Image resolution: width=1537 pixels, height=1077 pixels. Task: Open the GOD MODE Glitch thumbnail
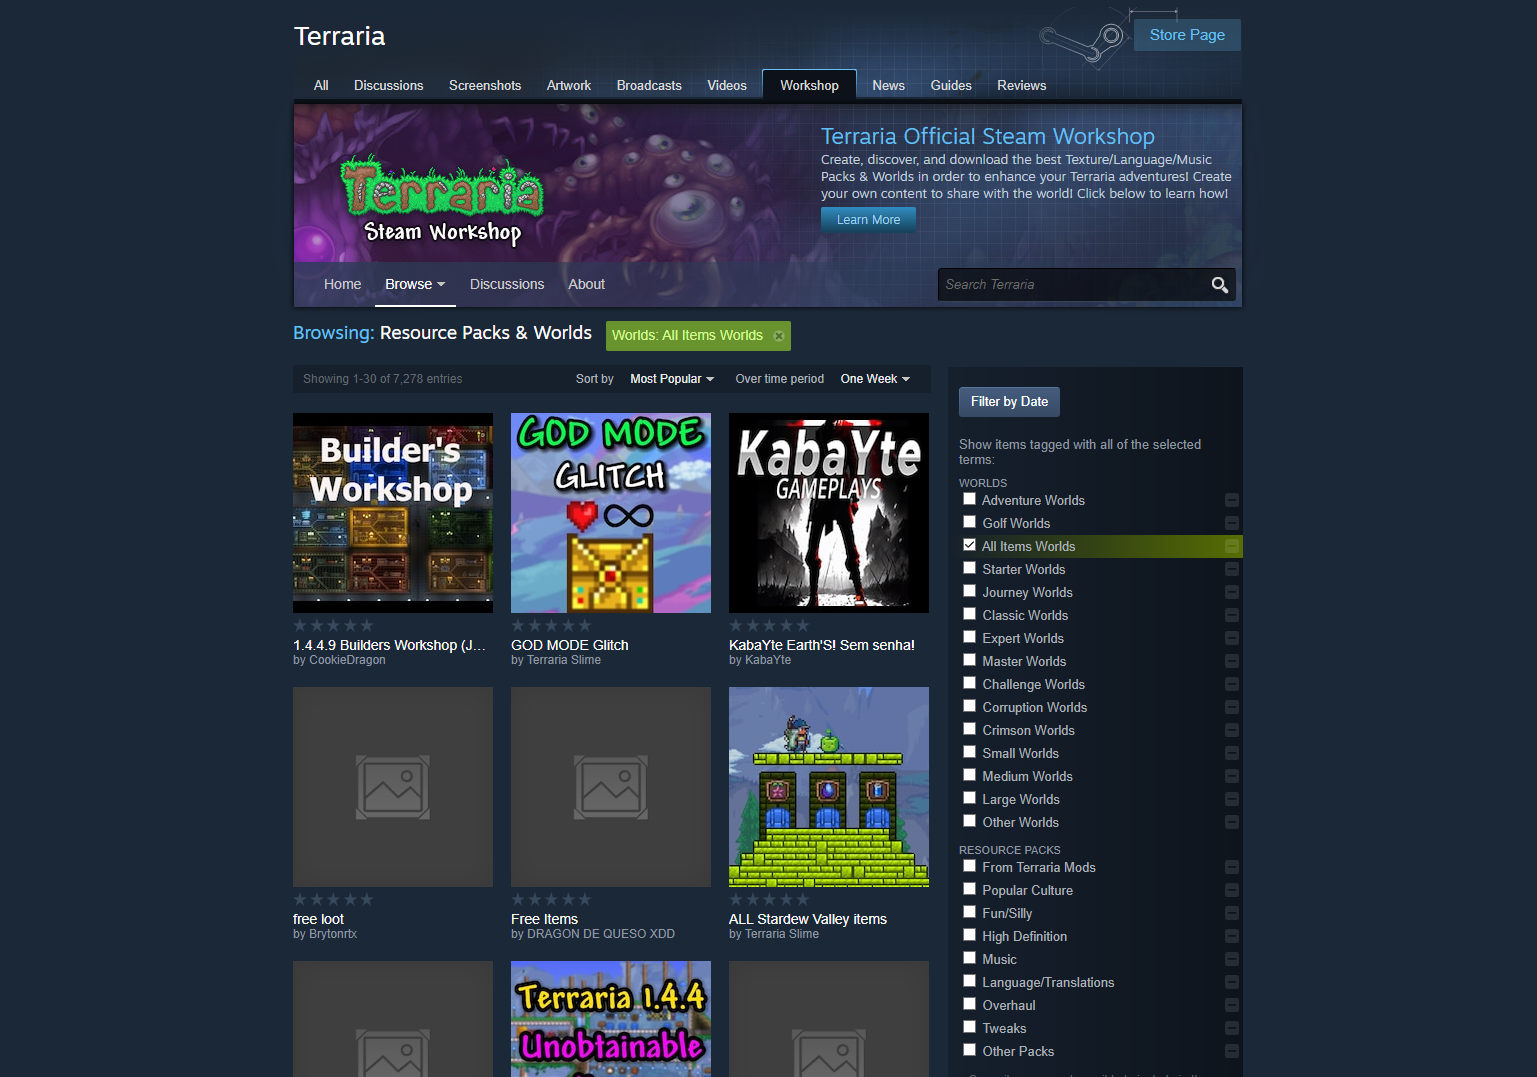point(611,513)
